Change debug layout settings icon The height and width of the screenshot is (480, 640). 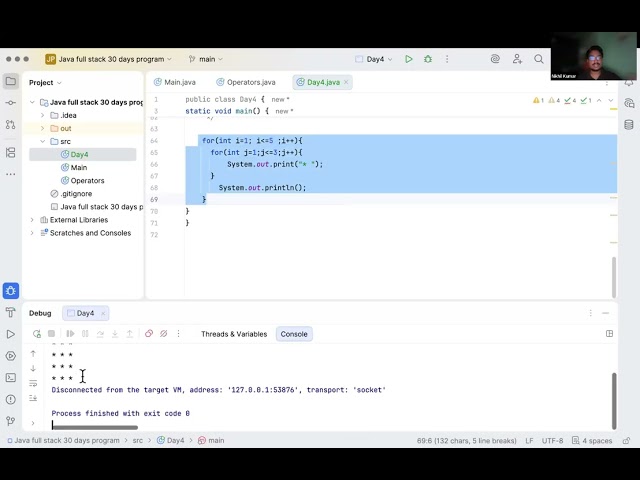609,334
